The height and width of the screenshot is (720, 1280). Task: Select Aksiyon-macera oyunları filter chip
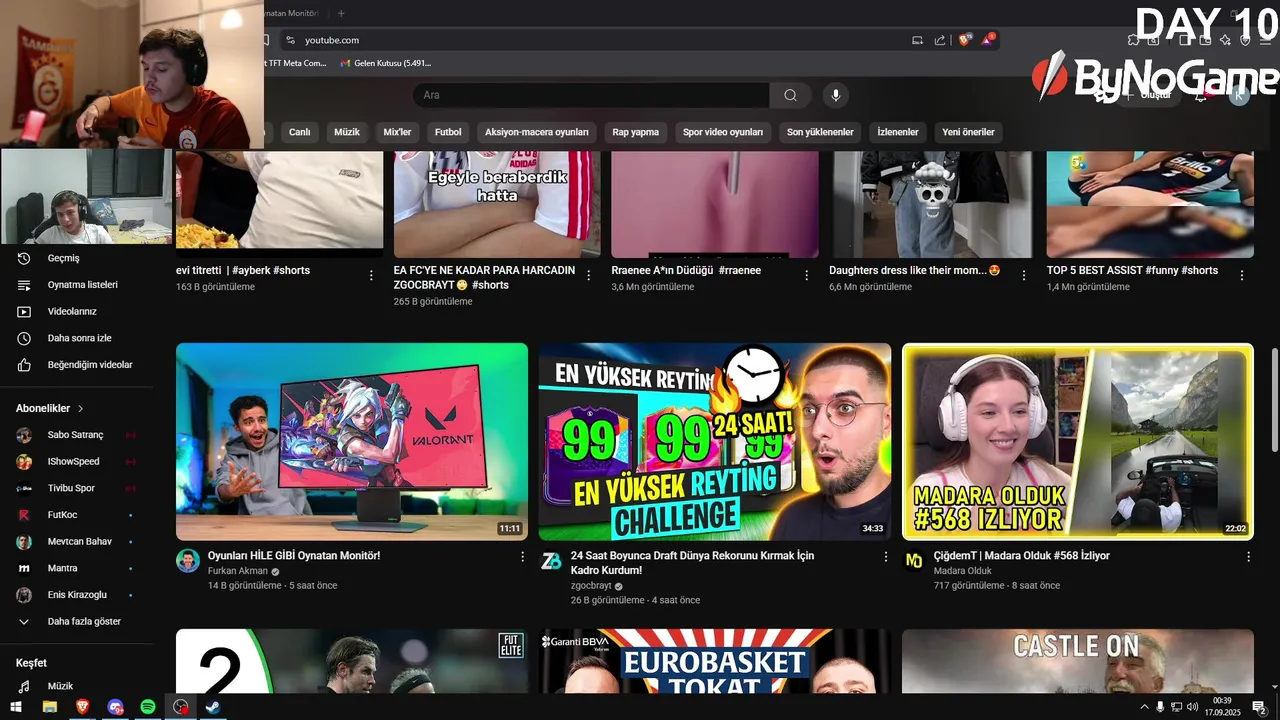pyautogui.click(x=537, y=132)
